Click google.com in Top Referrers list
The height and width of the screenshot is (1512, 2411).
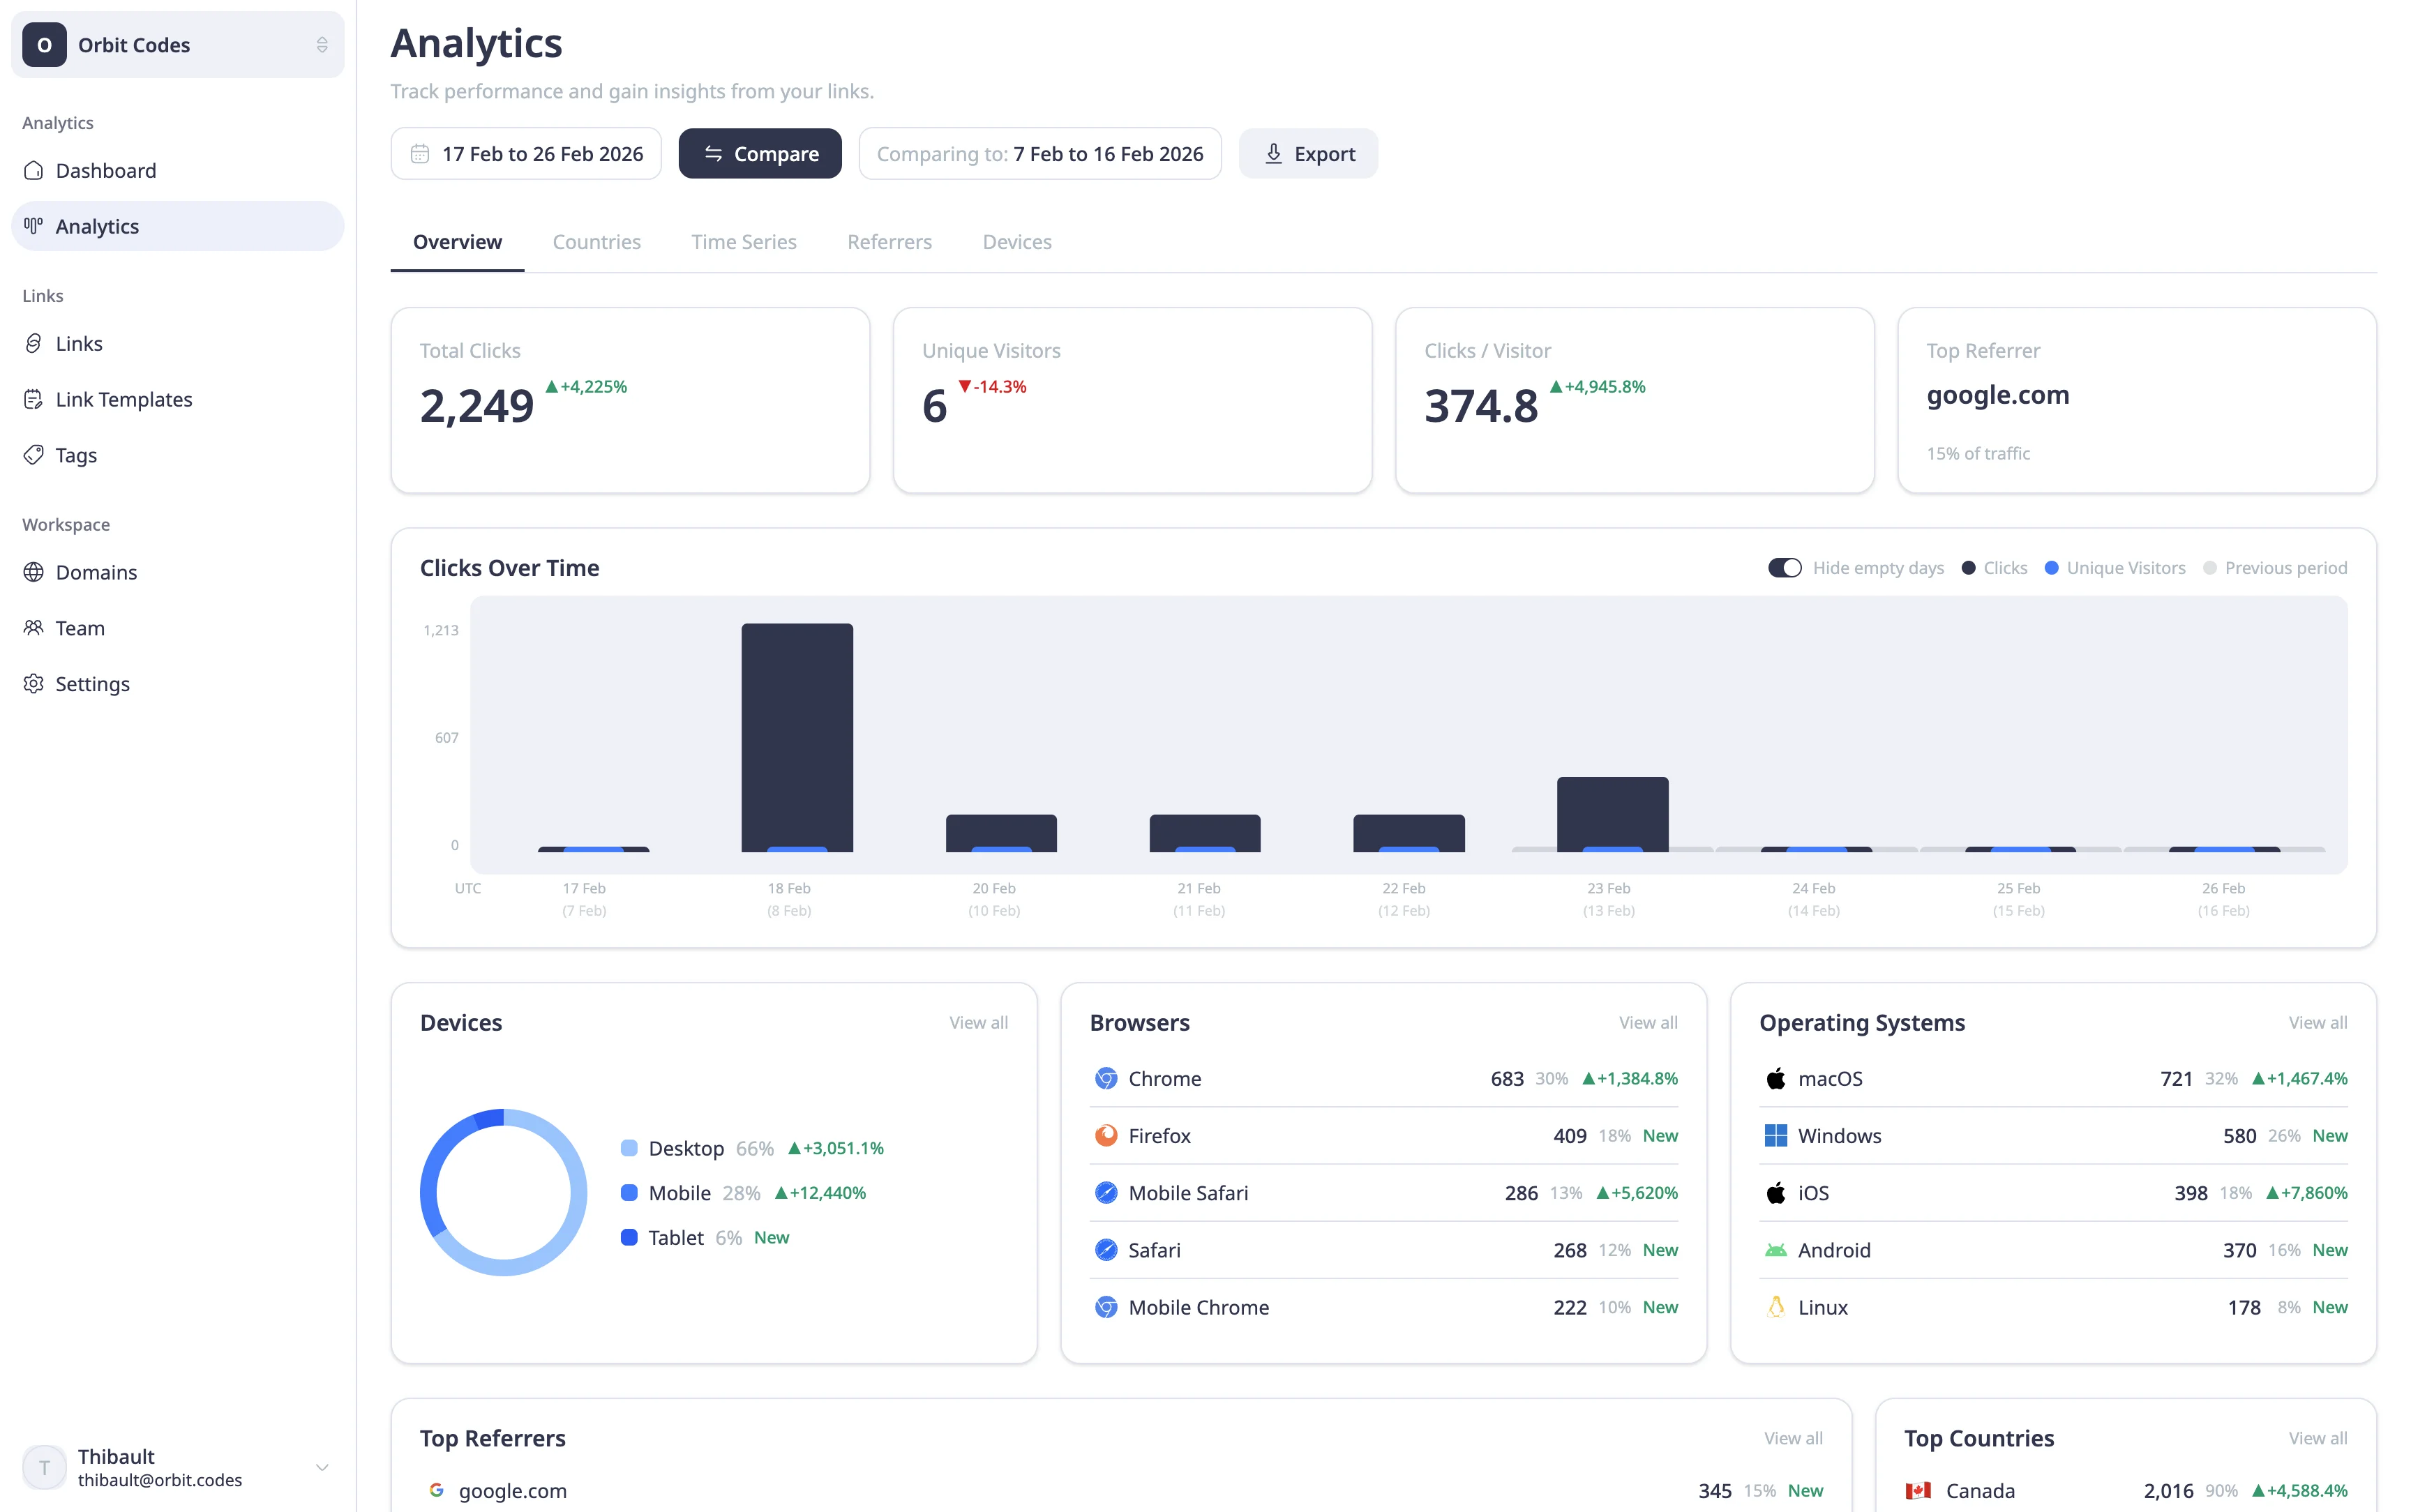512,1491
